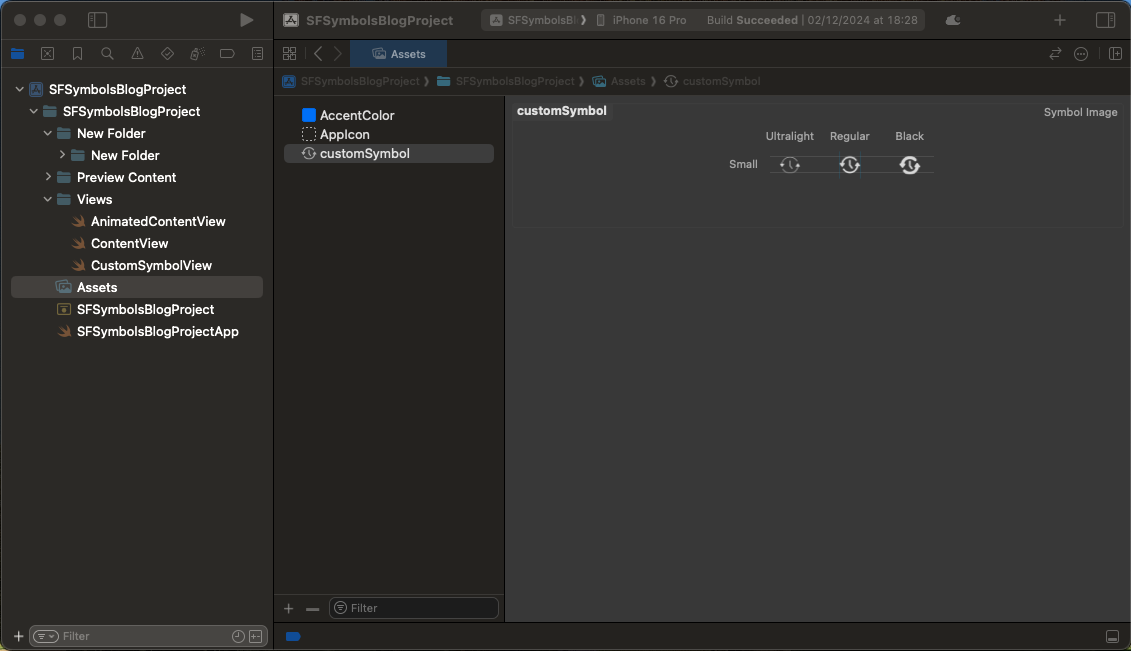Show only source-controlled files
Screen dimensions: 1131x651
click(255, 636)
